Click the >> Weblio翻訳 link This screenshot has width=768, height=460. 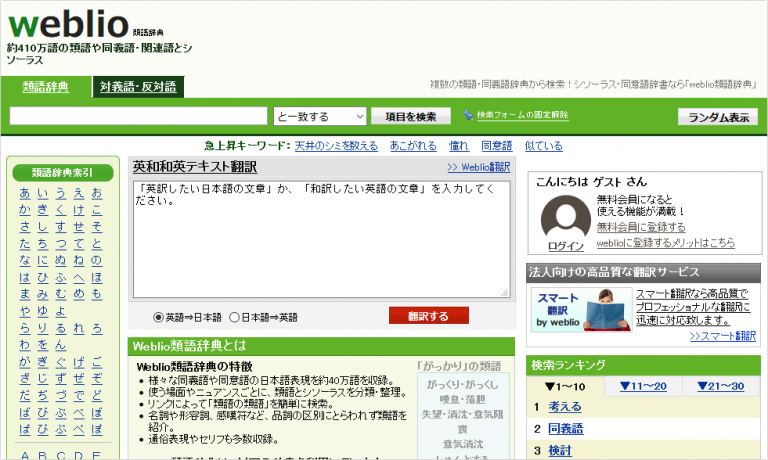point(479,167)
